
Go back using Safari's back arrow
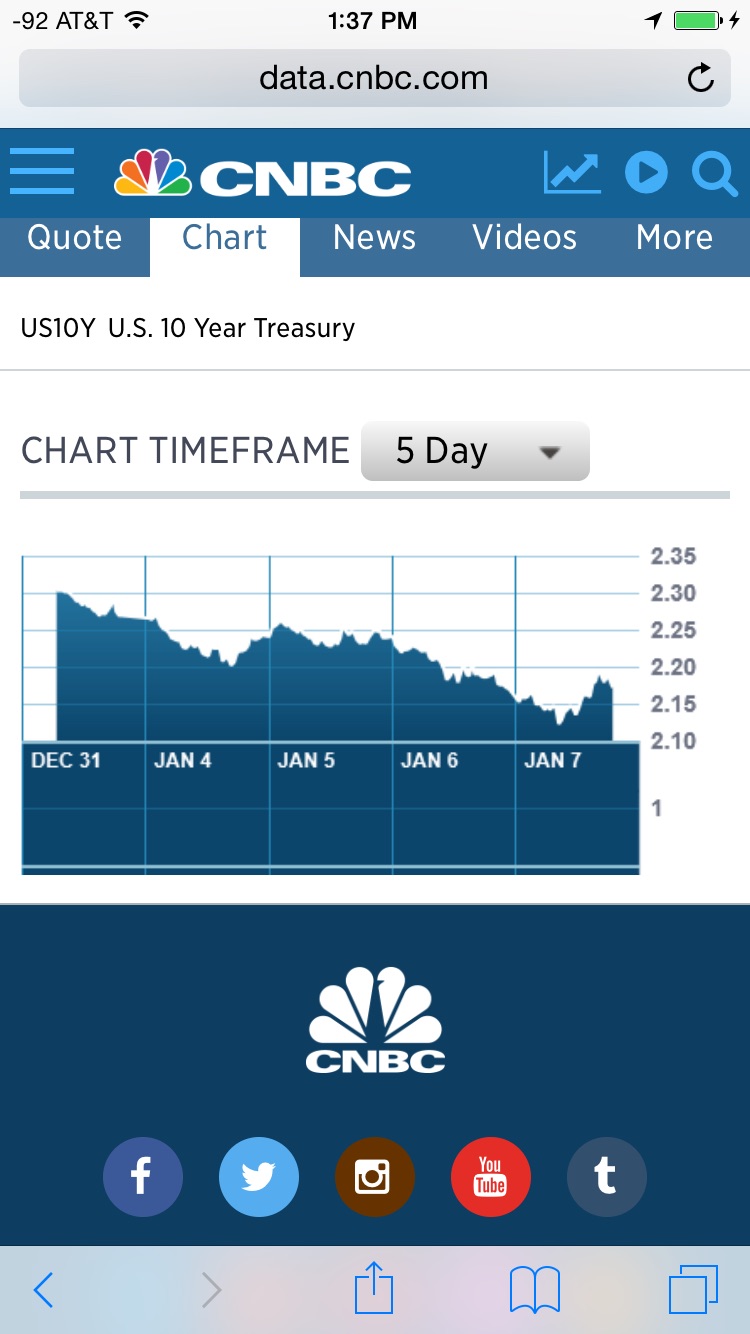43,1290
